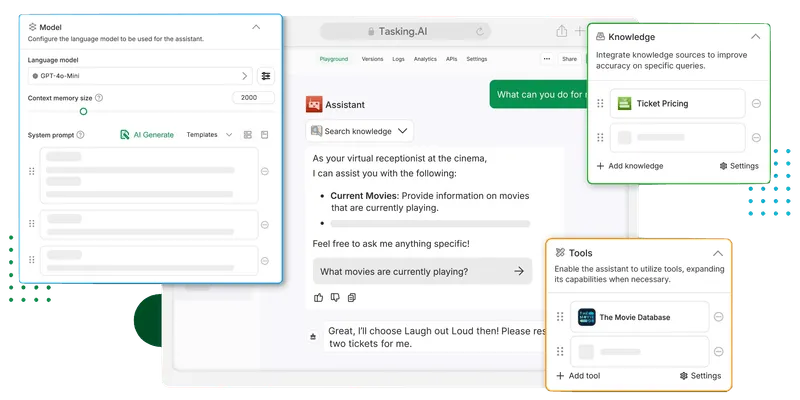Remove the placeholder knowledge source row
The image size is (800, 400).
[x=757, y=138]
